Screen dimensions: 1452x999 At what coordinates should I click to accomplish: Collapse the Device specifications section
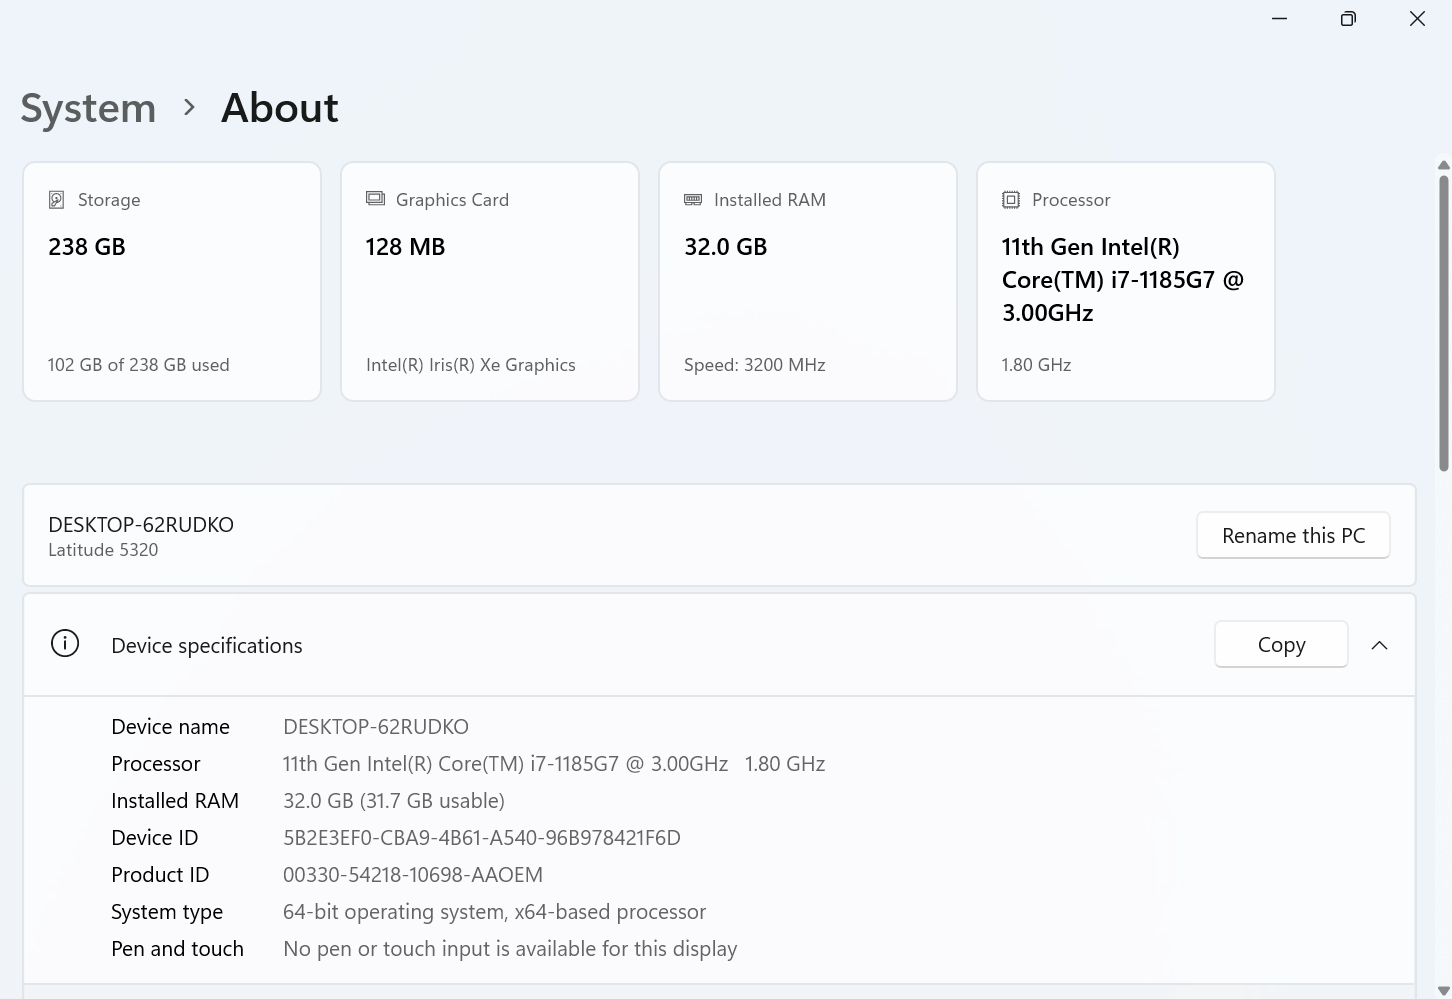tap(1379, 645)
